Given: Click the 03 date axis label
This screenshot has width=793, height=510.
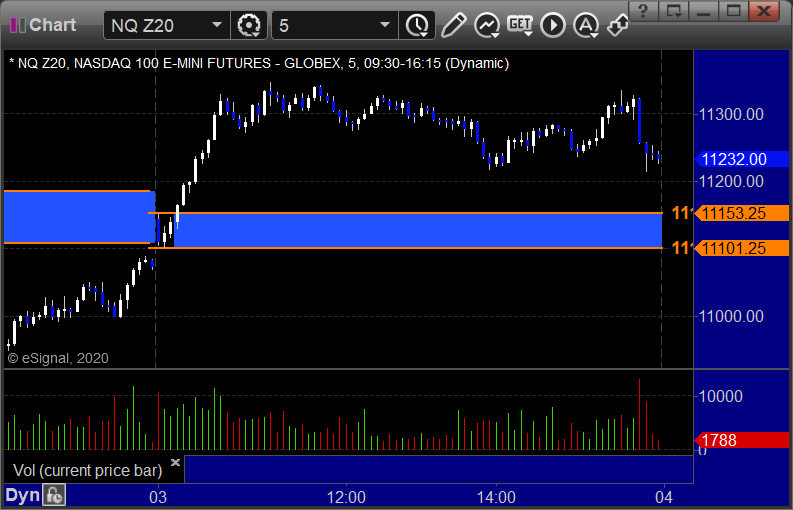Looking at the screenshot, I should pyautogui.click(x=158, y=497).
